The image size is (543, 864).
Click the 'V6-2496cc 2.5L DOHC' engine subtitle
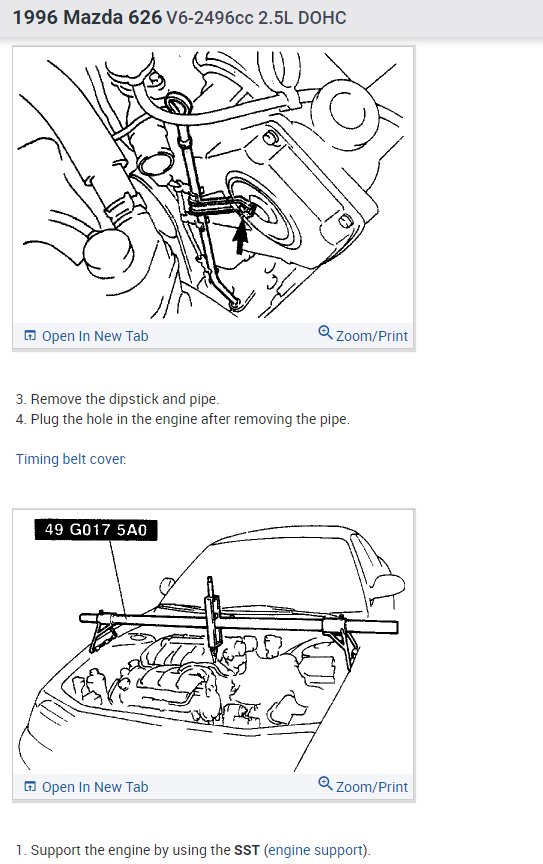coord(256,18)
